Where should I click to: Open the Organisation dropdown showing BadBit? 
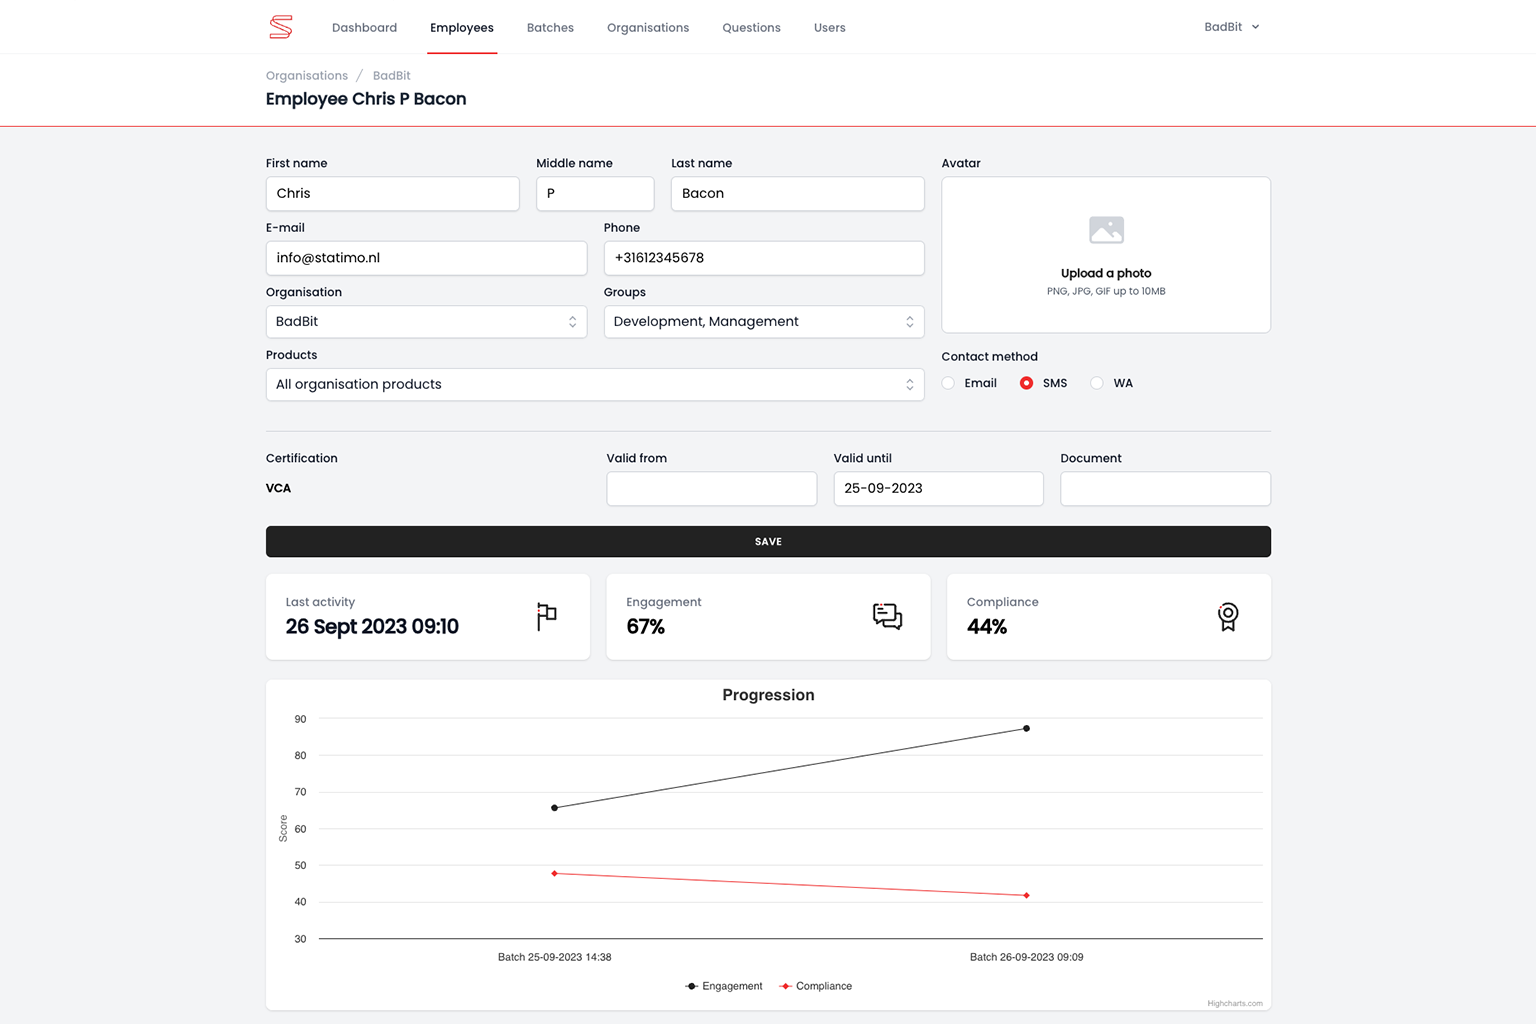point(426,322)
